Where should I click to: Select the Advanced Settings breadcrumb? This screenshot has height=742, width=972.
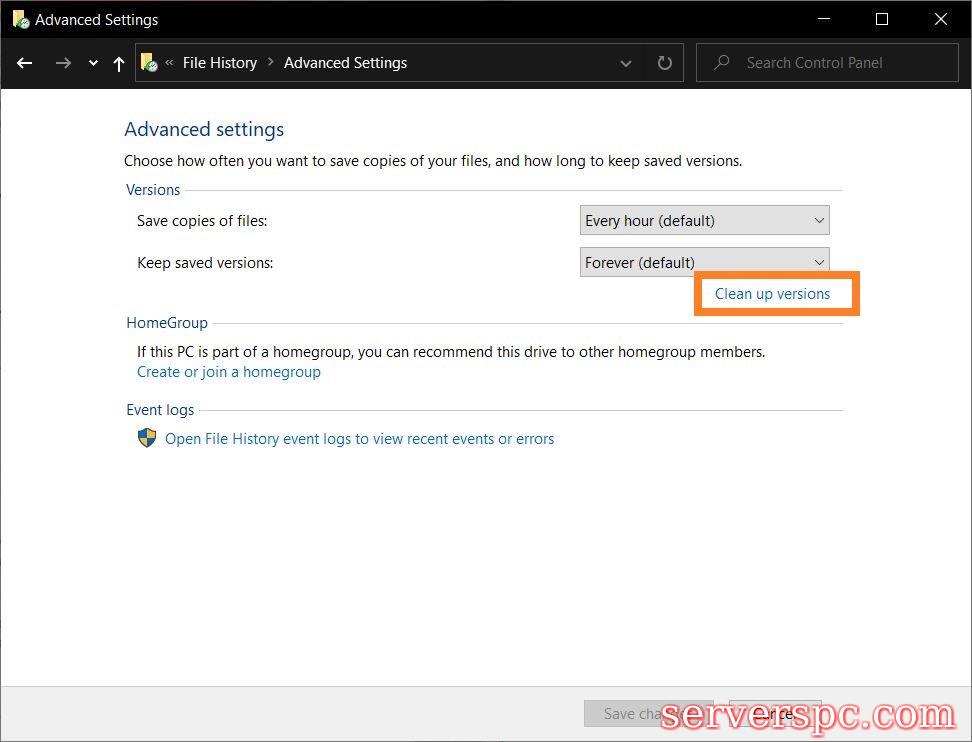click(x=345, y=63)
